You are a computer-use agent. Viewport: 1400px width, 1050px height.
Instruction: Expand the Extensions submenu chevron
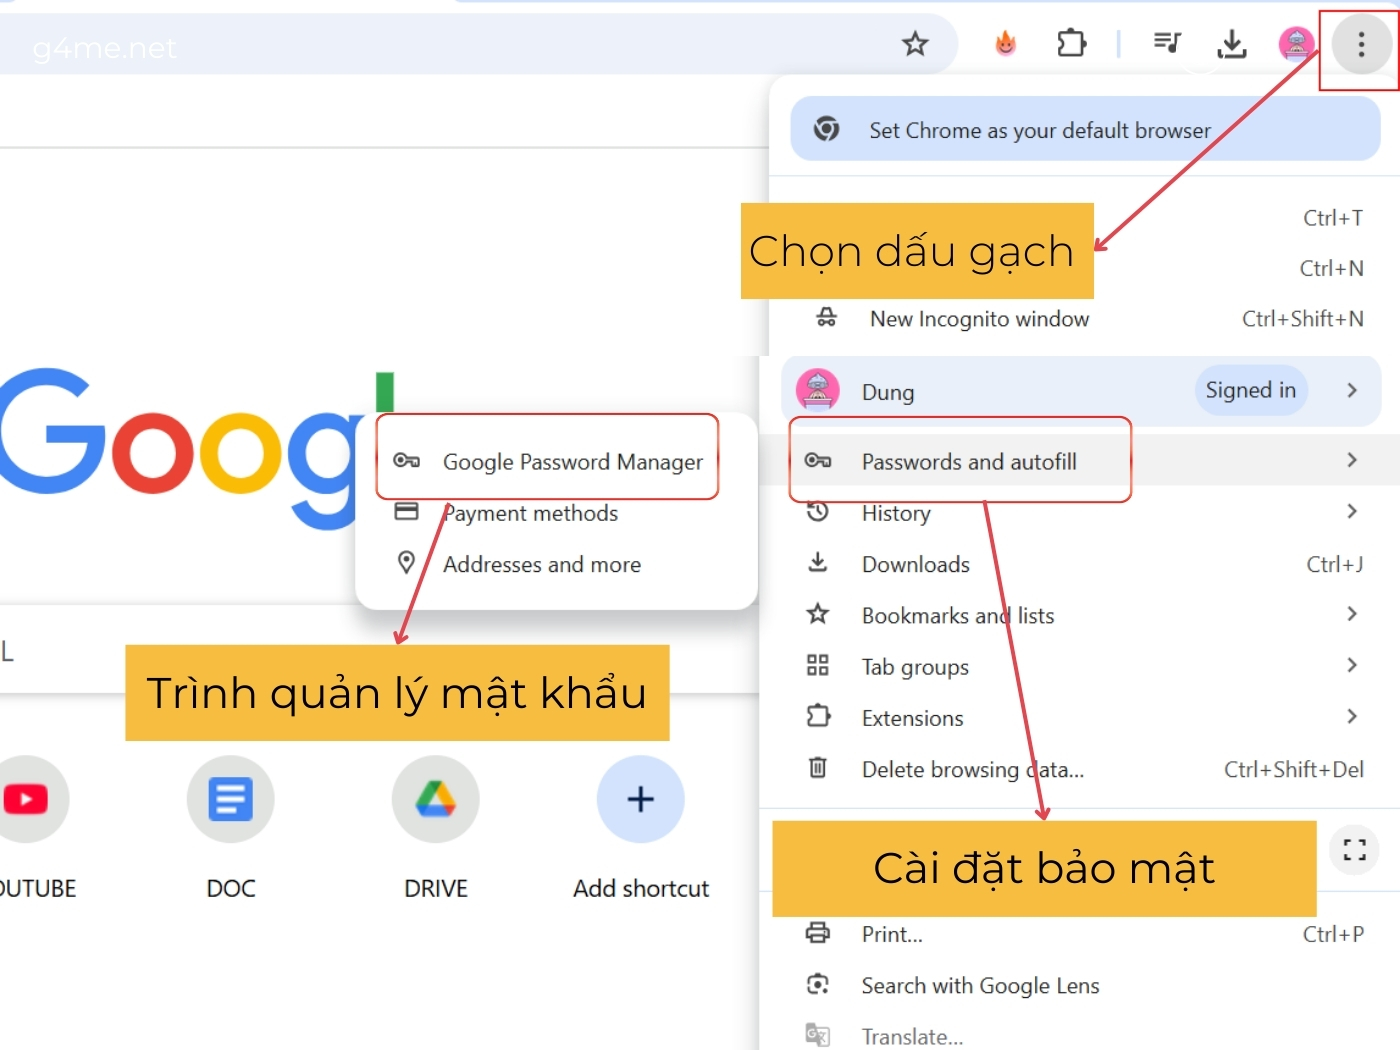(1352, 716)
